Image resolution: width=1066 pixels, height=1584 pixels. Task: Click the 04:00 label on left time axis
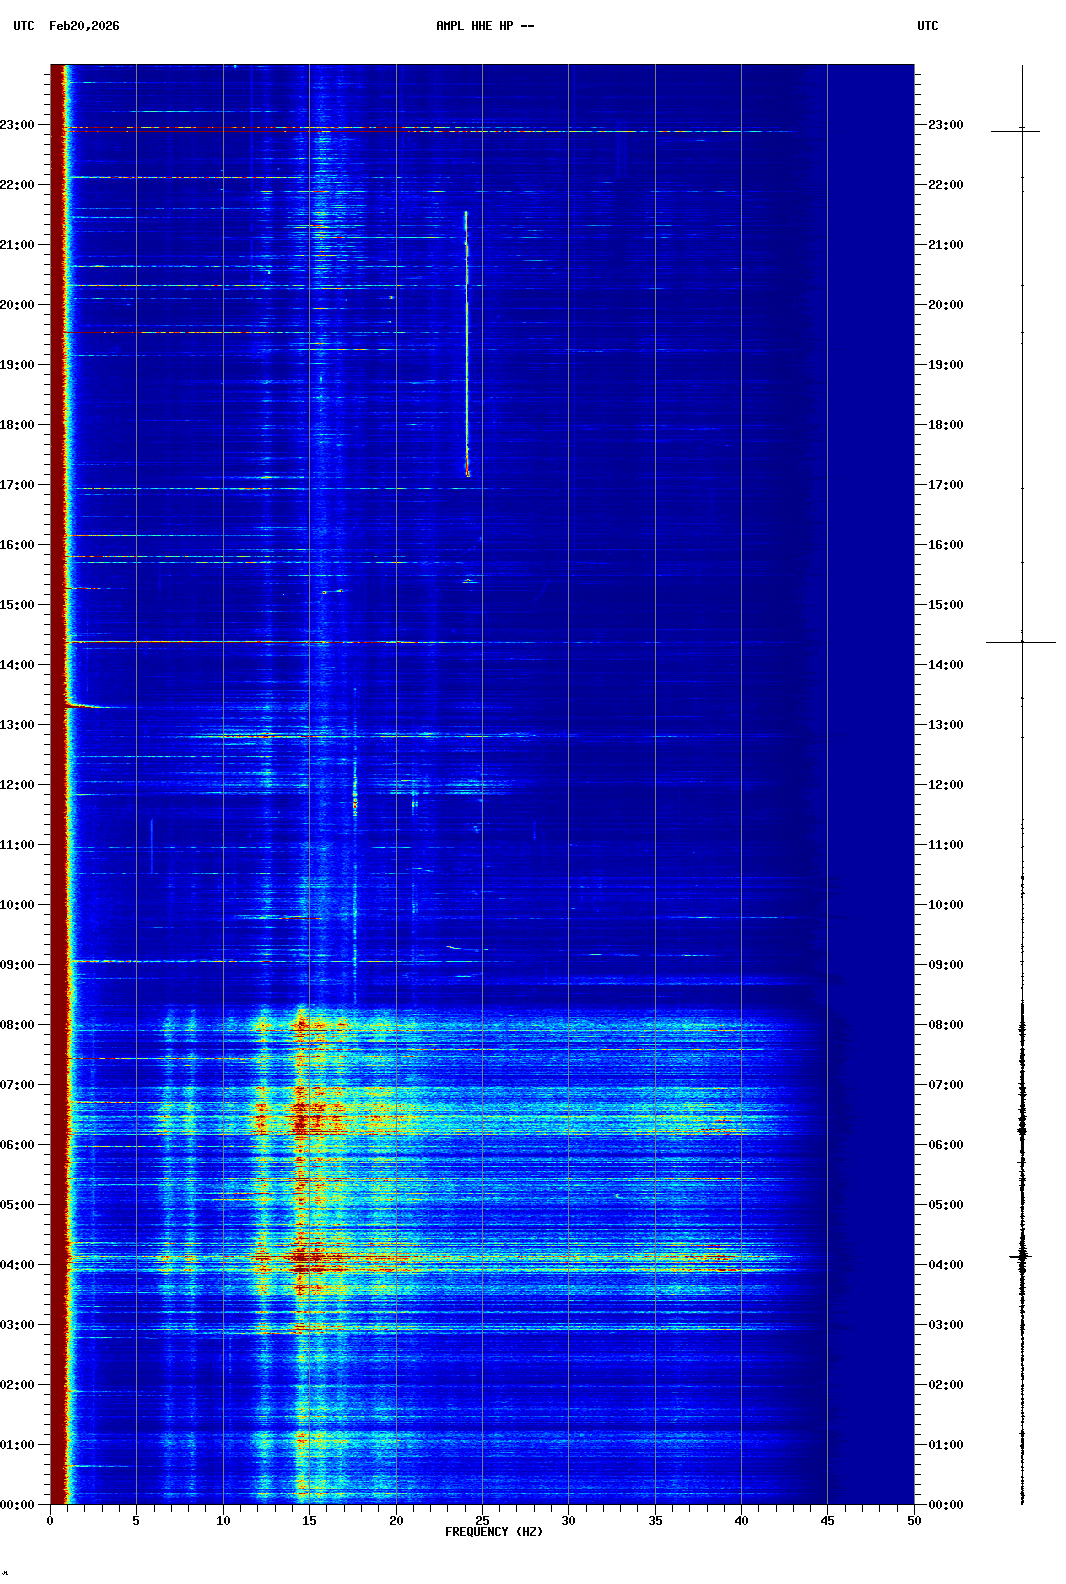tap(18, 1265)
